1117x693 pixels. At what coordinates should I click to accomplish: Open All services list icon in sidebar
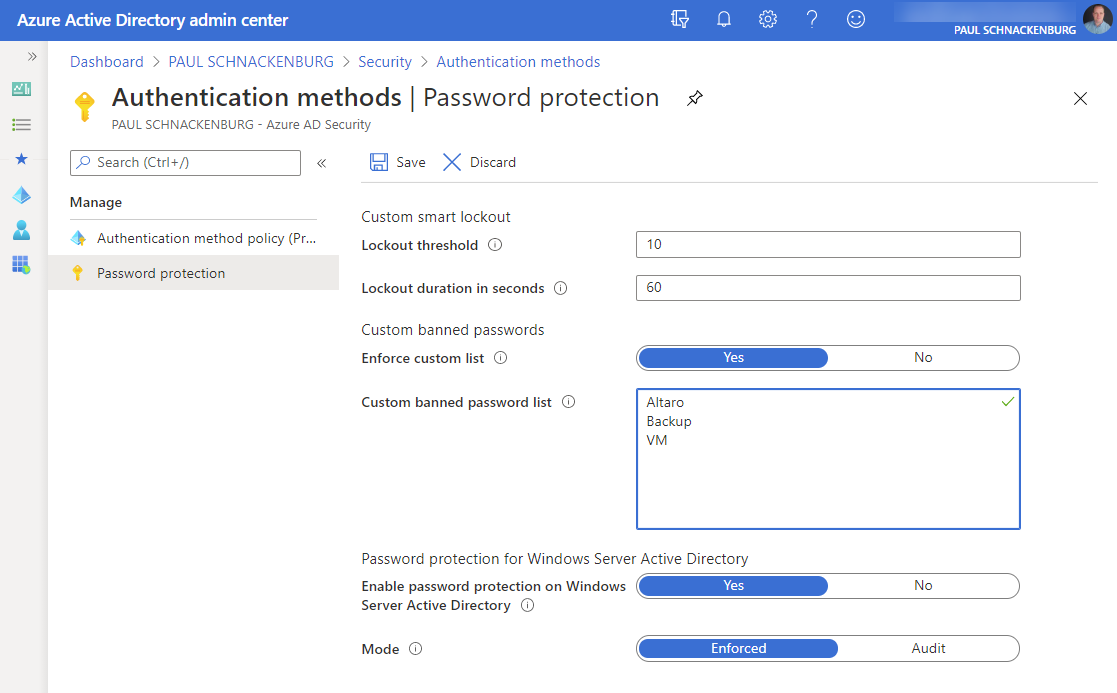click(x=21, y=125)
